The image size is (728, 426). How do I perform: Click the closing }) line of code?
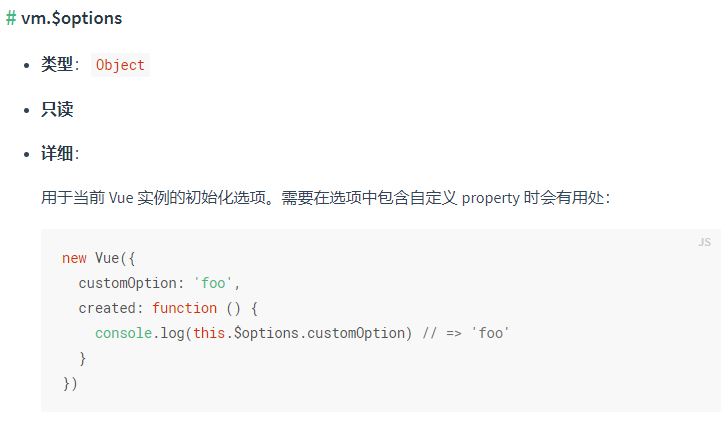coord(70,384)
